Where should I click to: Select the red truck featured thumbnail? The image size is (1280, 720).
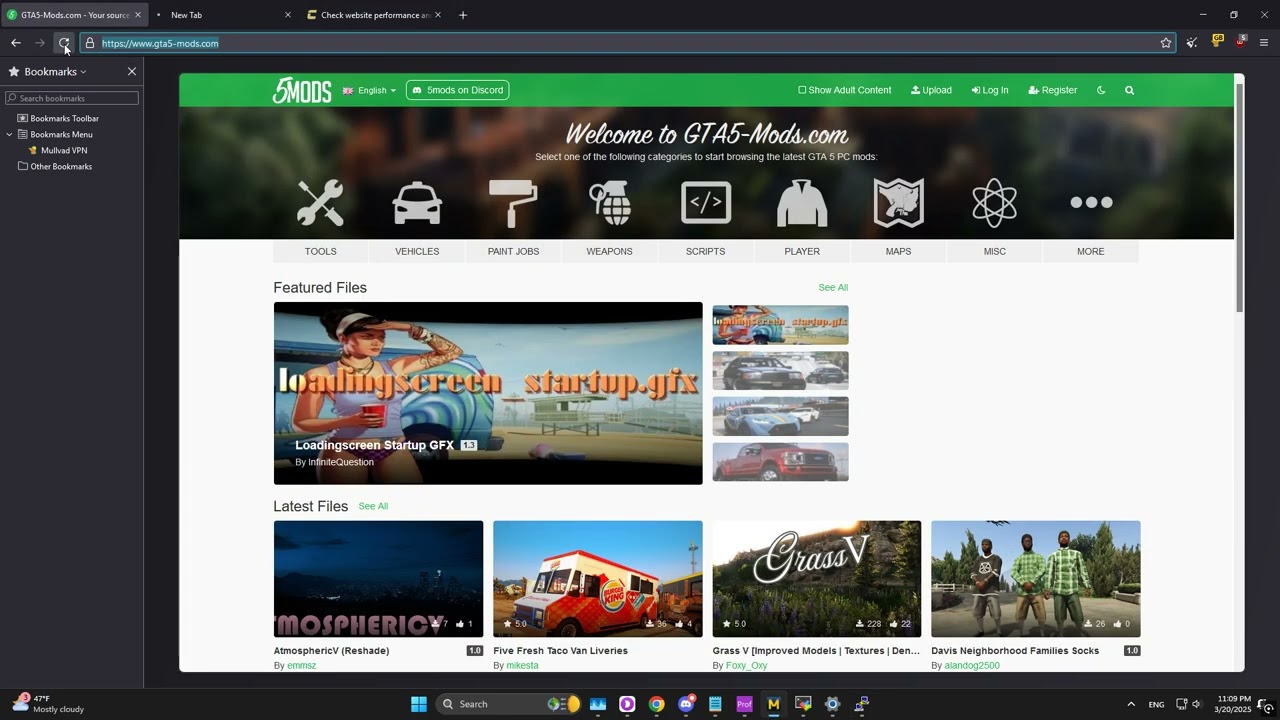tap(780, 462)
